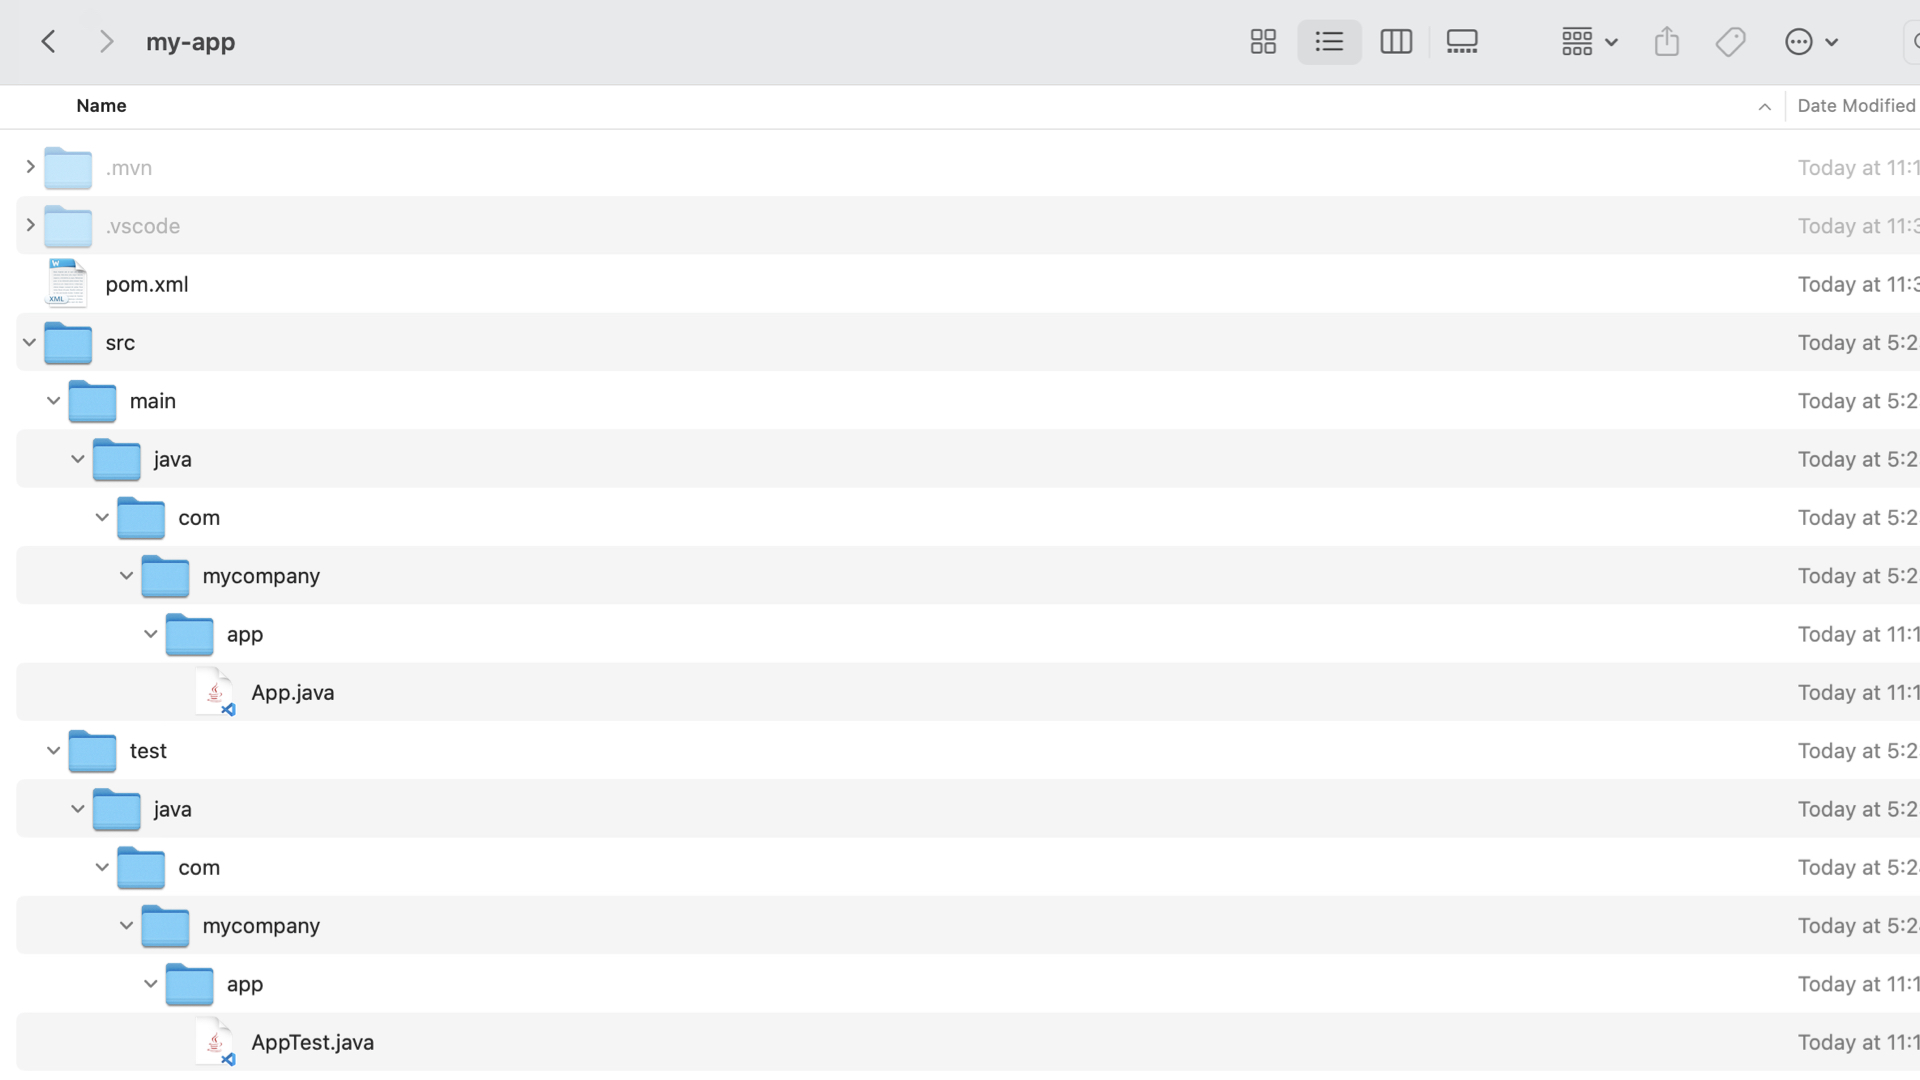Screen dimensions: 1920x1080
Task: Expand the .vscode folder
Action: 30,225
